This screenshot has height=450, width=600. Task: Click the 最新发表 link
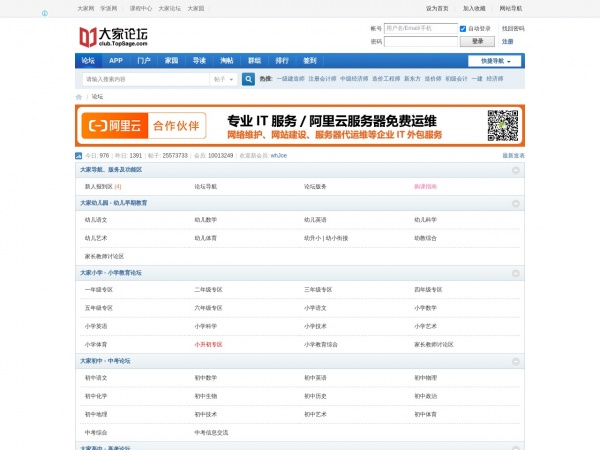click(513, 156)
